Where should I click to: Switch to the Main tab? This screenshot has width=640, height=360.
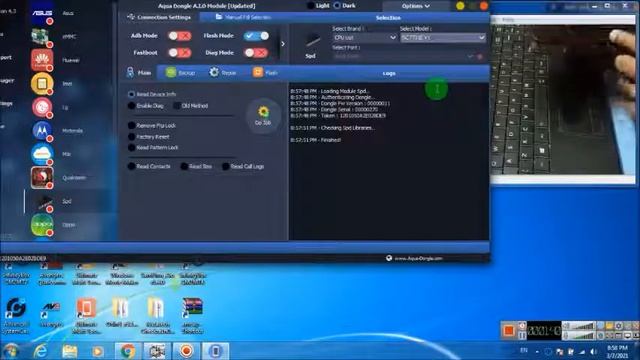tap(139, 73)
